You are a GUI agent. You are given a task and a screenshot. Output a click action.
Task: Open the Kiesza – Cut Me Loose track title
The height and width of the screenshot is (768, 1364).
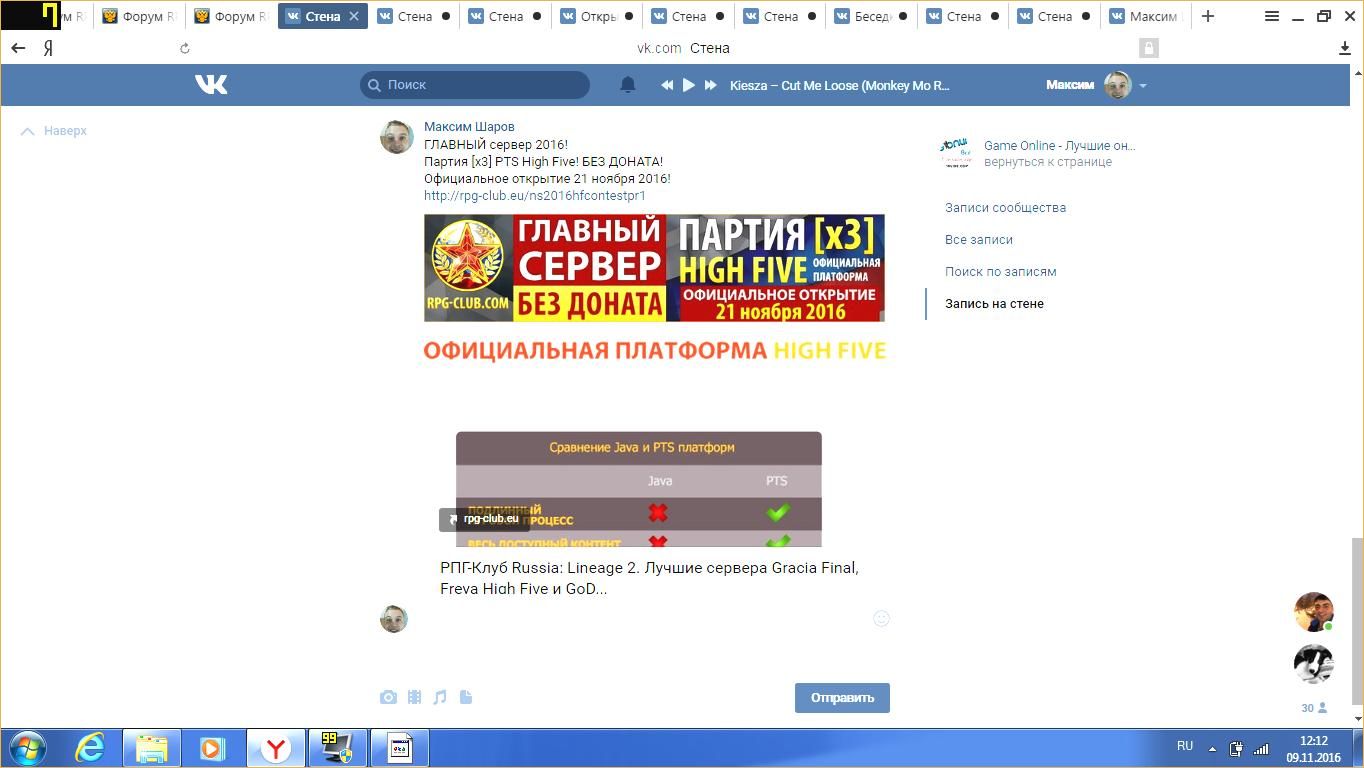click(840, 85)
